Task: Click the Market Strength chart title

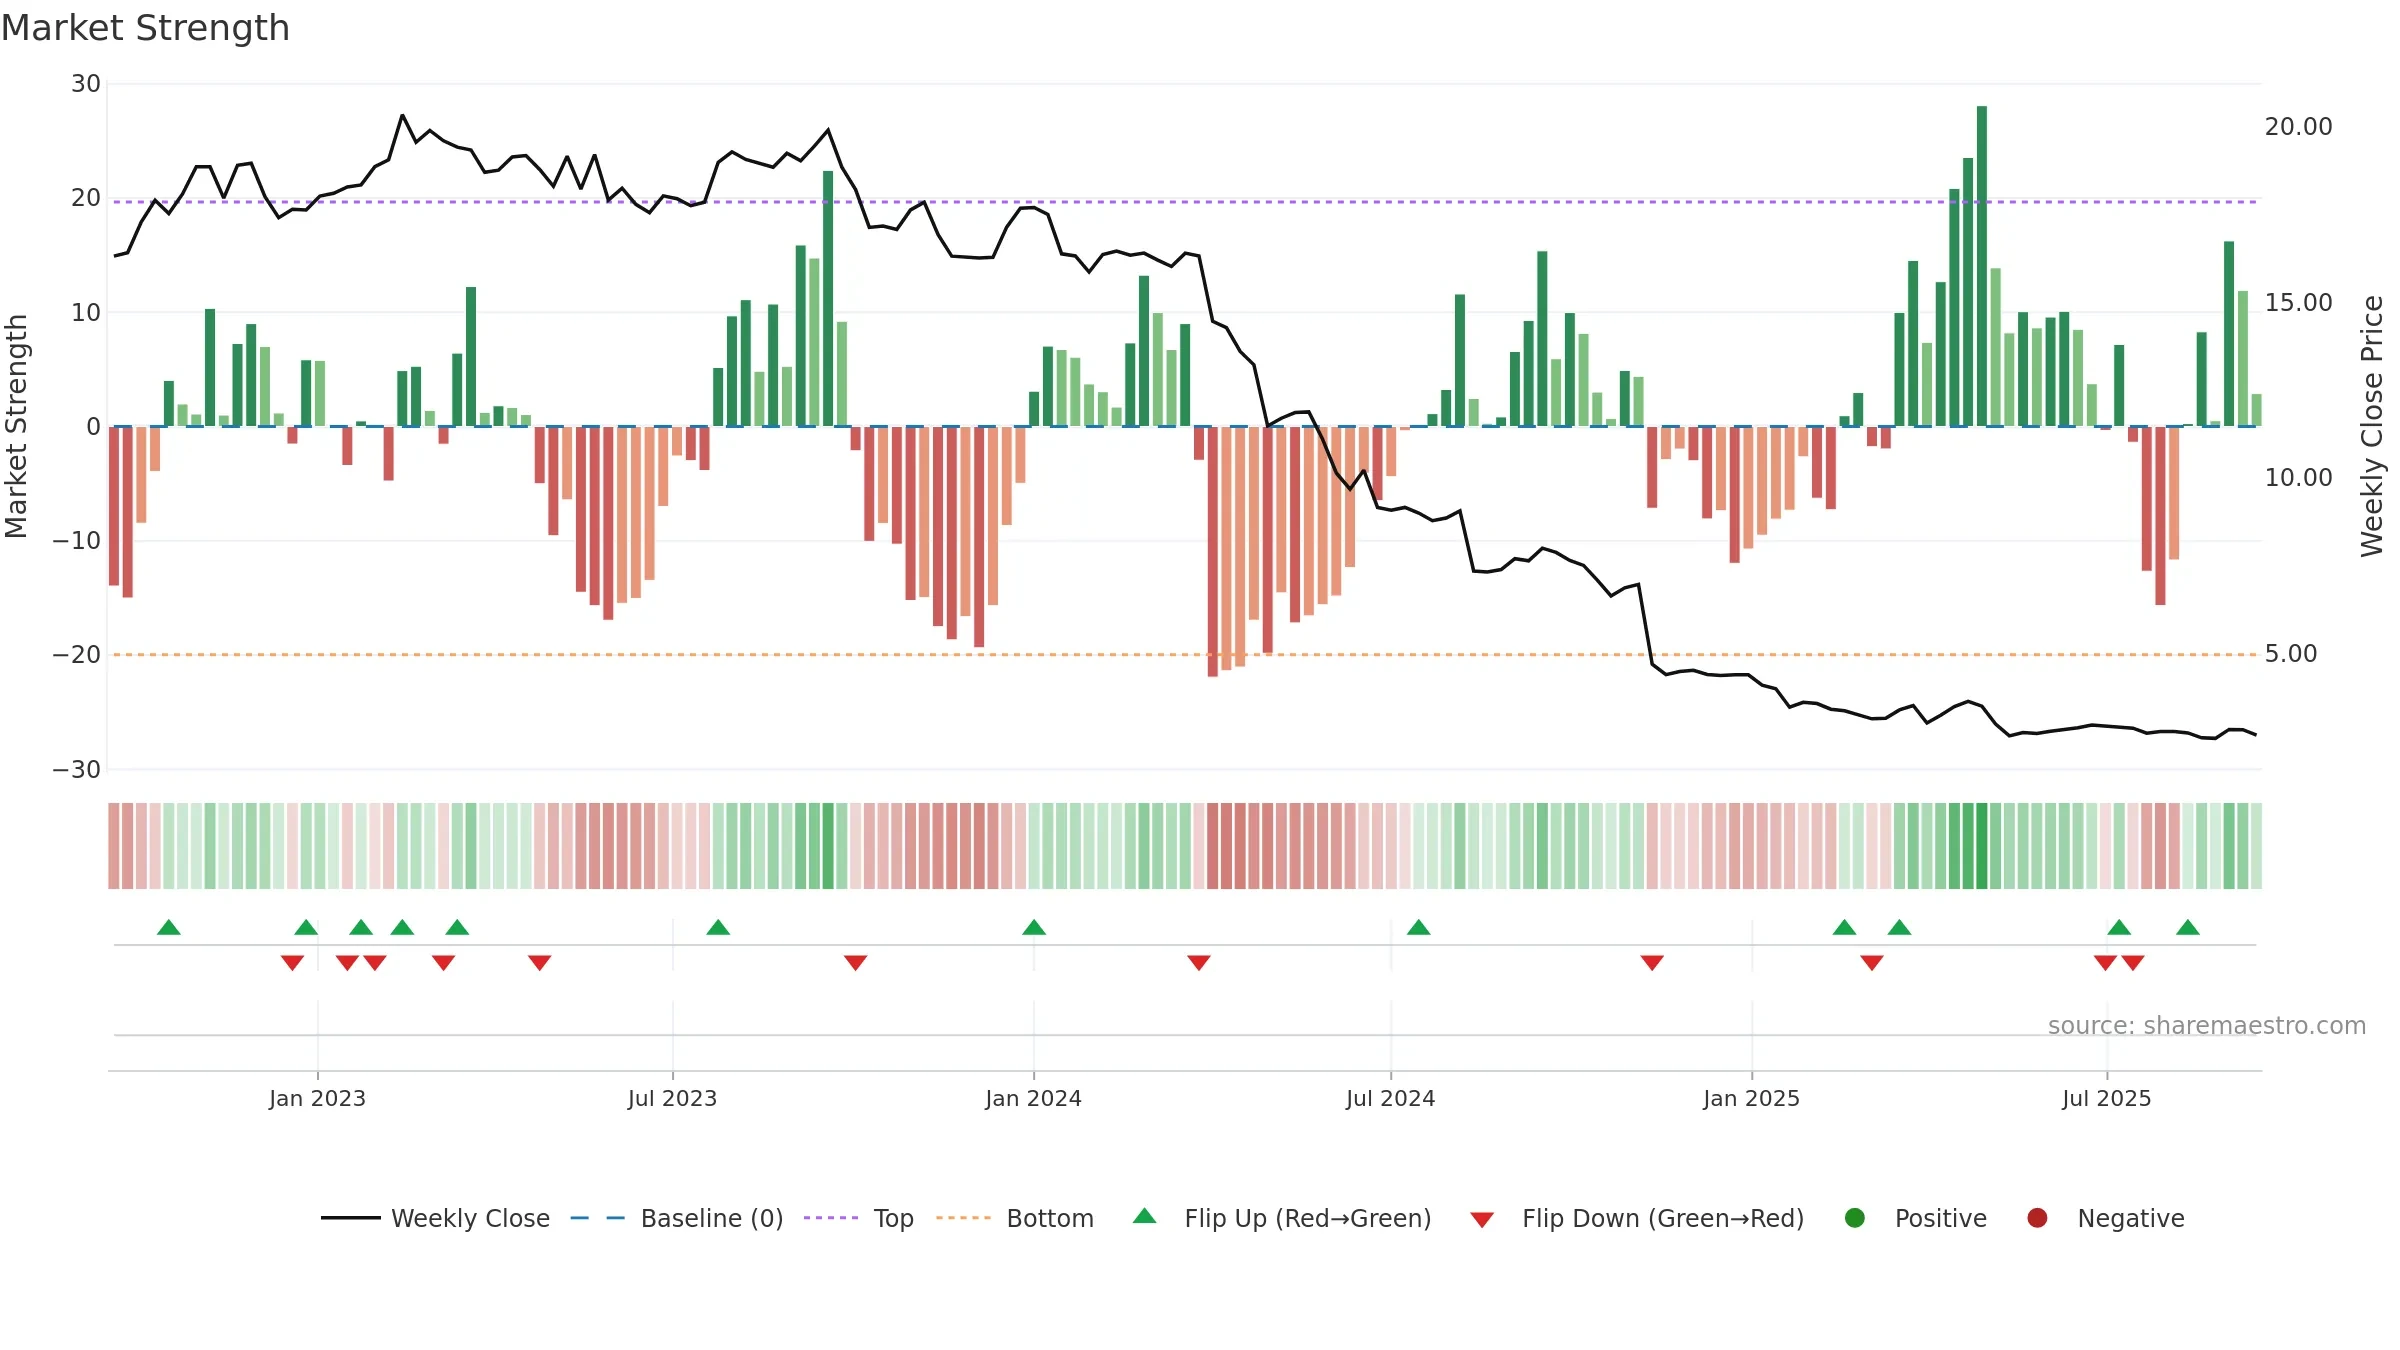Action: 145,28
